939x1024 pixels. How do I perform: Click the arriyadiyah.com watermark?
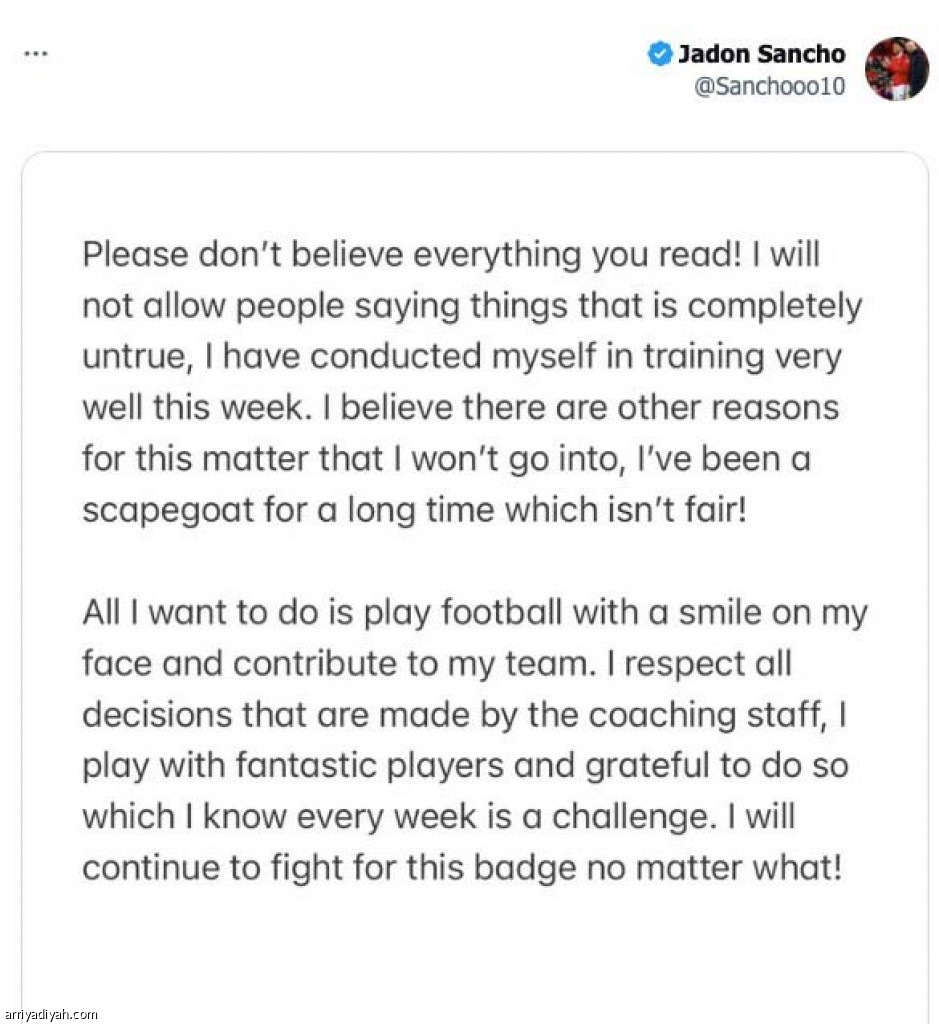[49, 1014]
